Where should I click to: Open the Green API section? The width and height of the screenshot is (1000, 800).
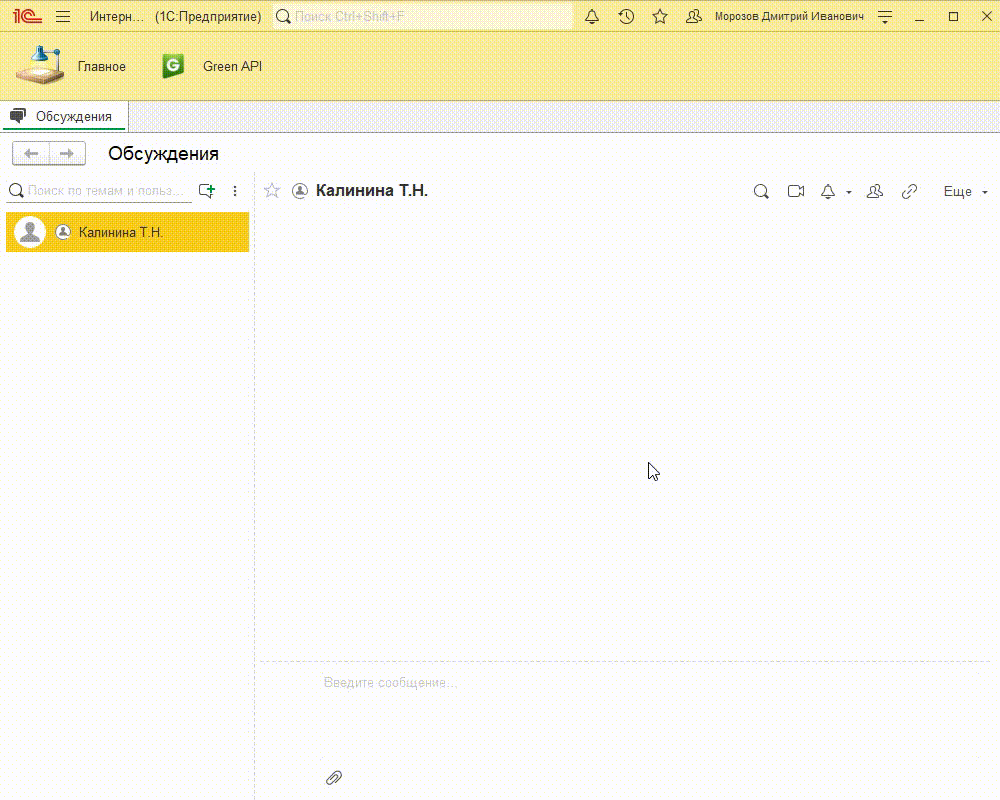[214, 66]
